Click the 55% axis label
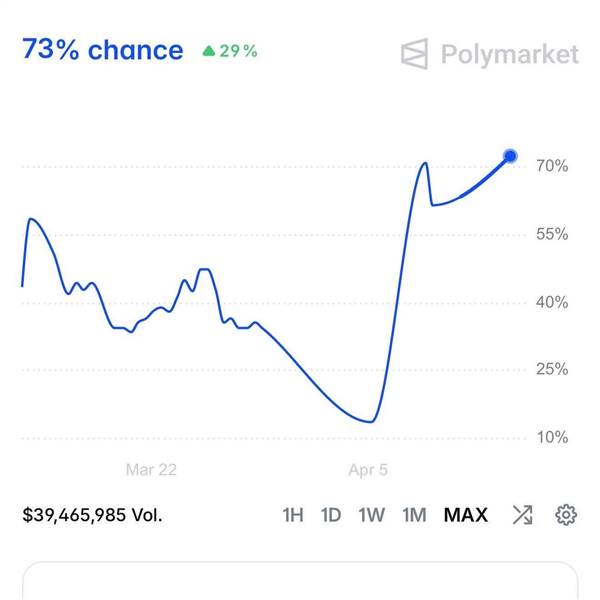 click(x=551, y=234)
